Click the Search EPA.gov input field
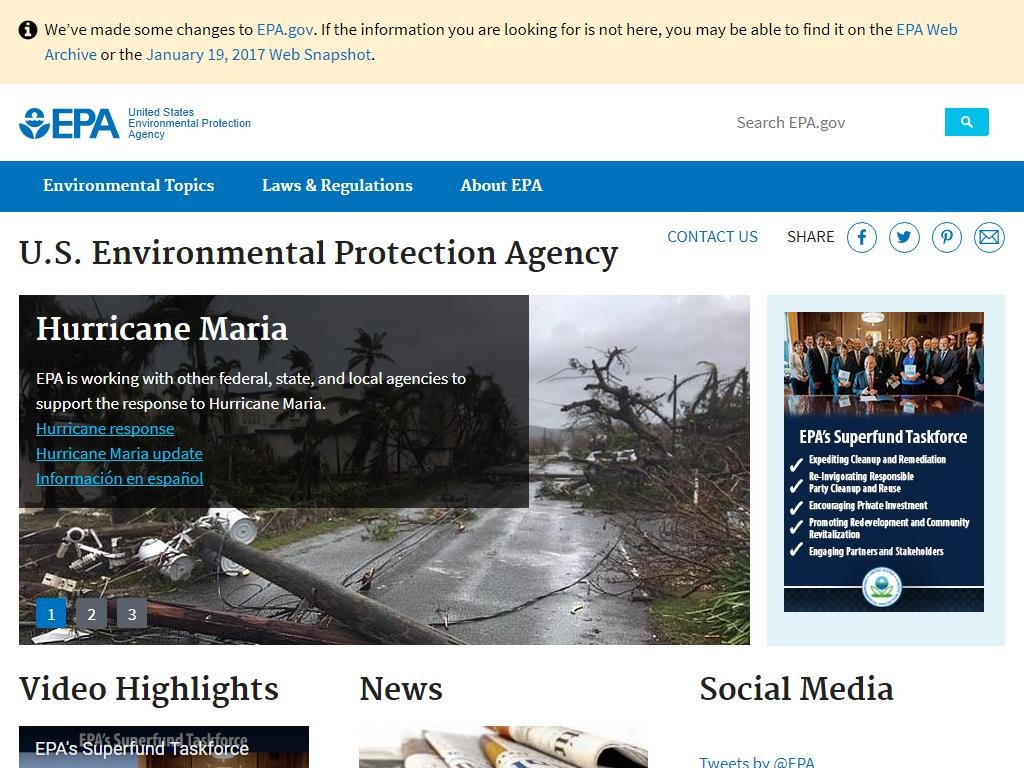The height and width of the screenshot is (768, 1024). click(x=836, y=122)
